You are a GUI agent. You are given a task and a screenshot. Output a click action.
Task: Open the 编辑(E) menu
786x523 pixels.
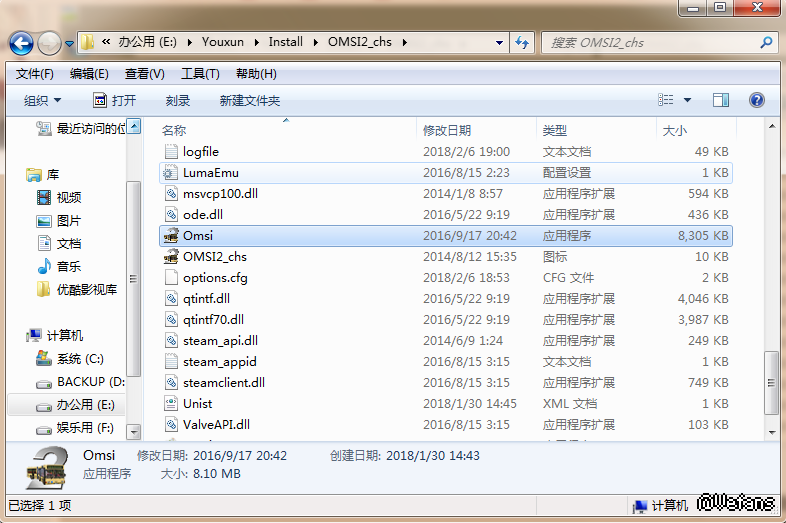[89, 74]
